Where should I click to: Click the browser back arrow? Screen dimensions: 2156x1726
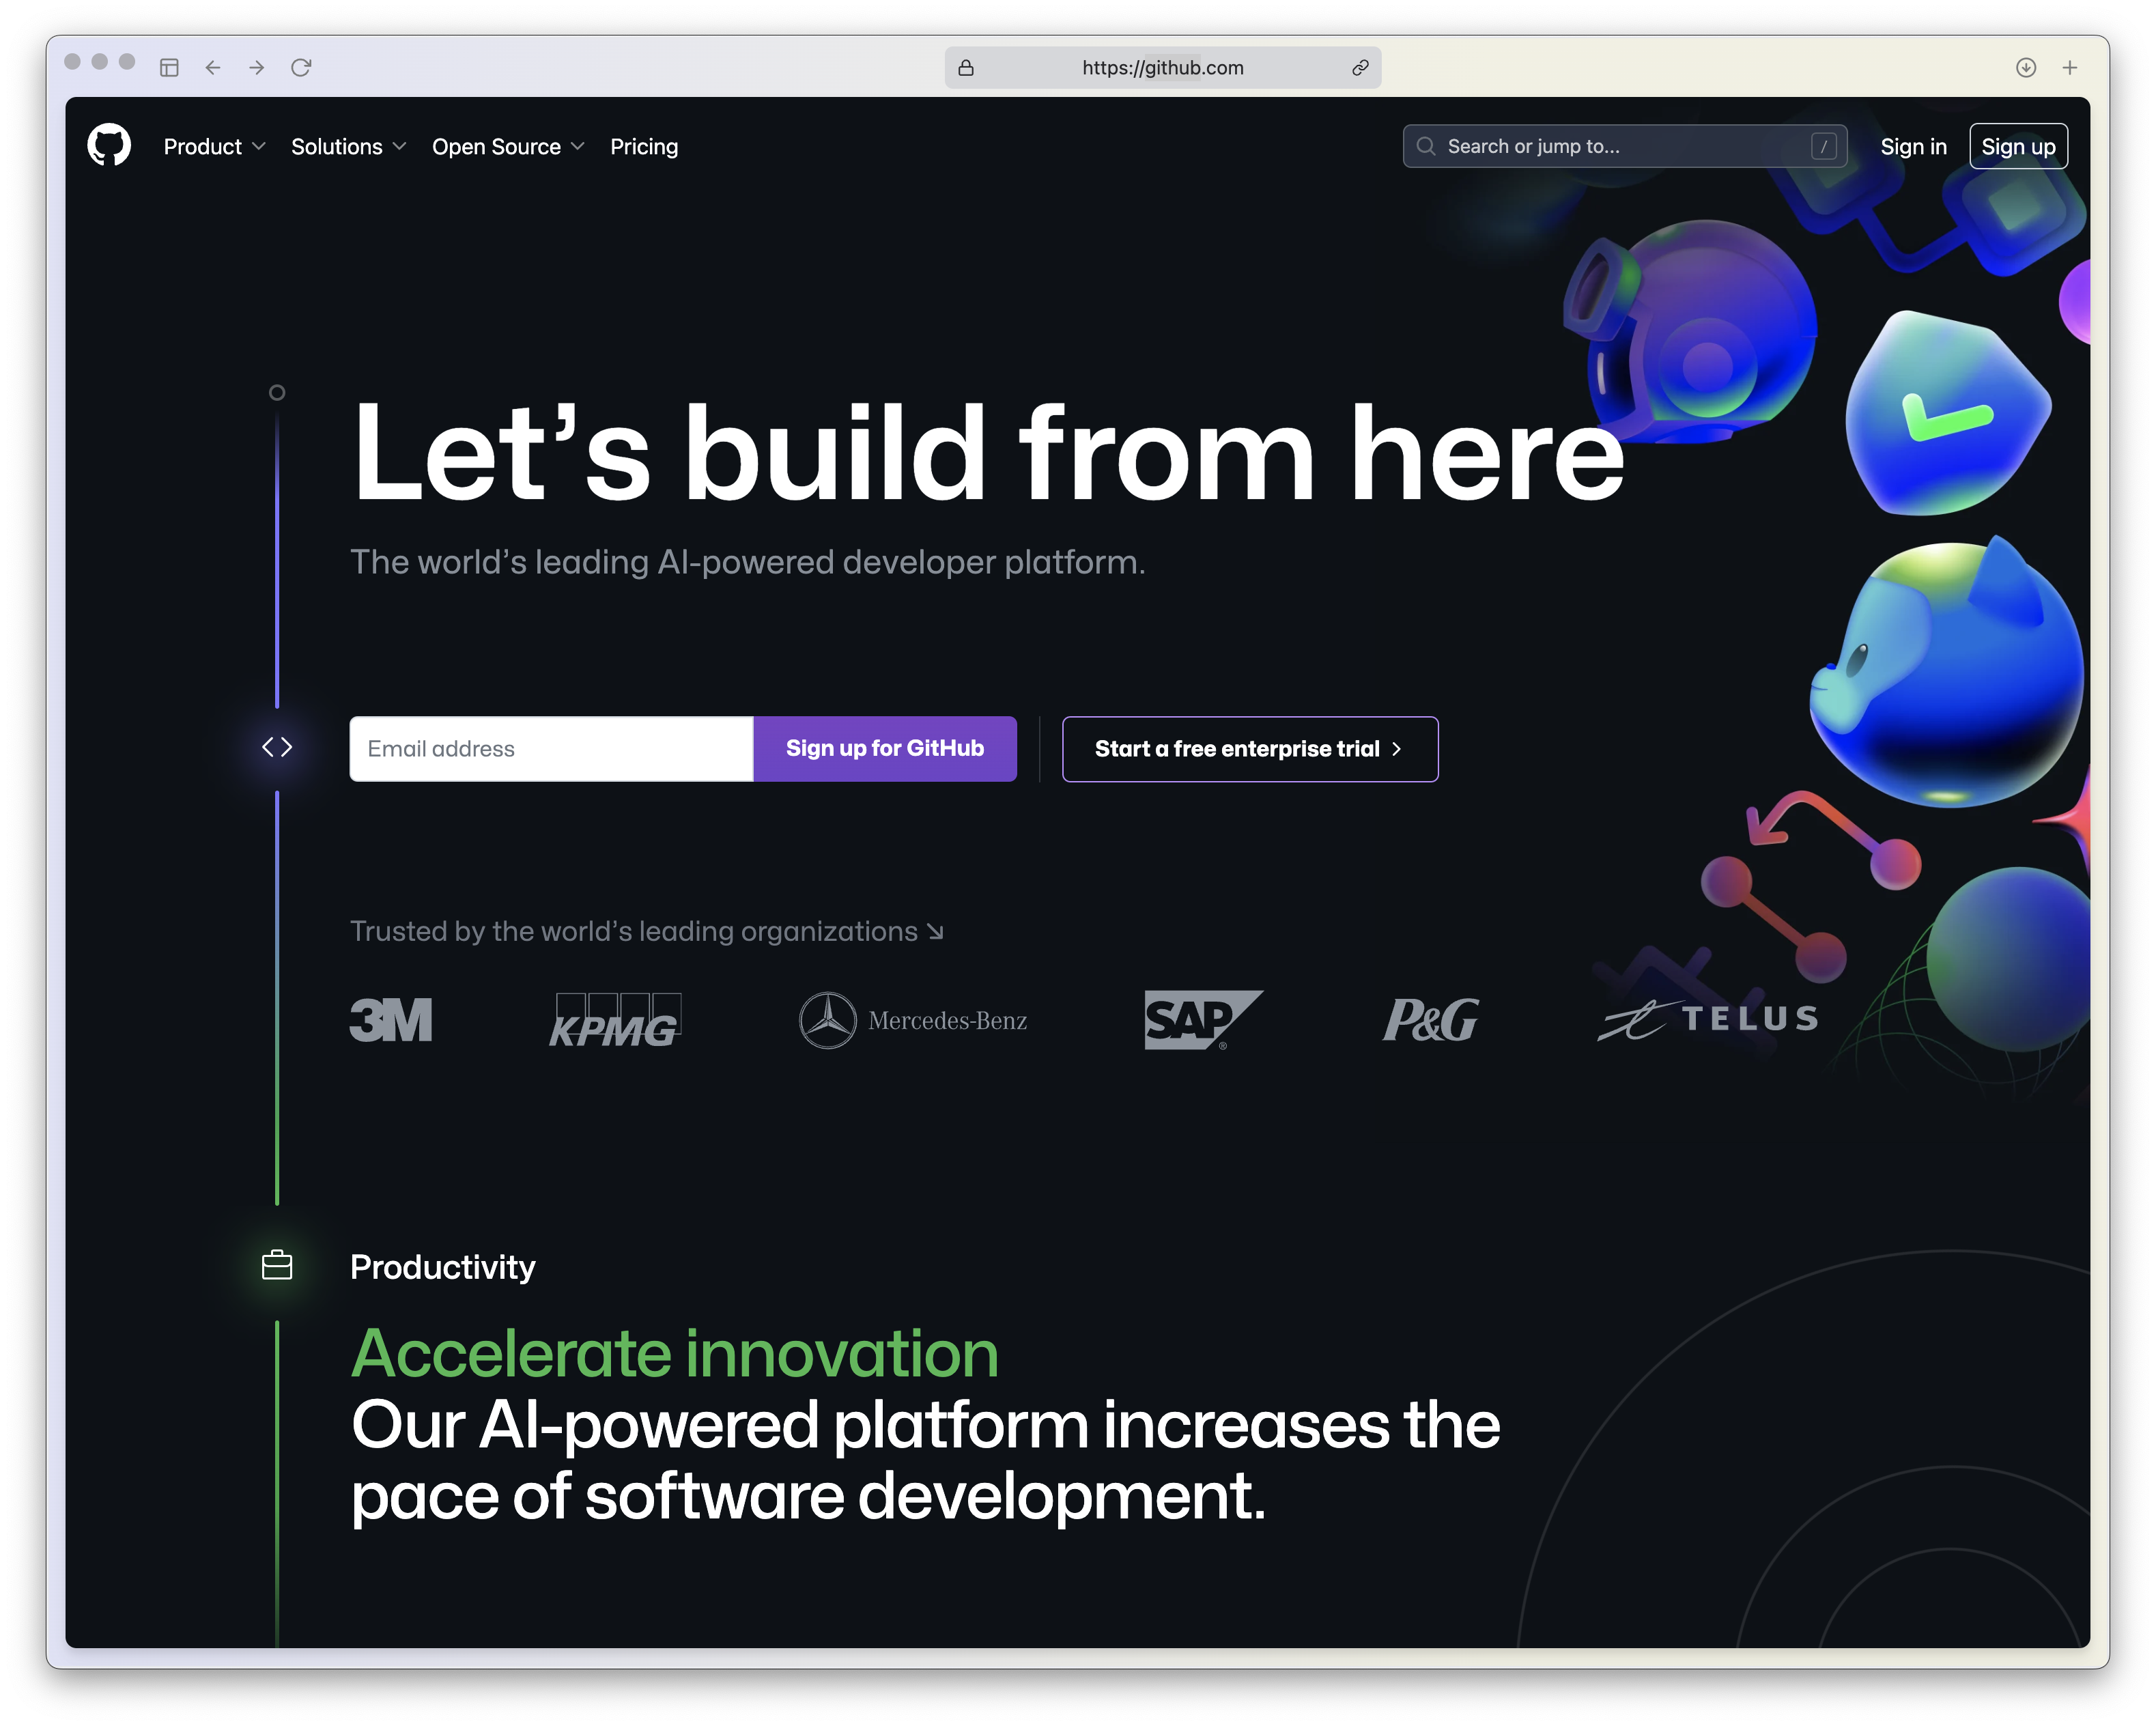(x=213, y=67)
